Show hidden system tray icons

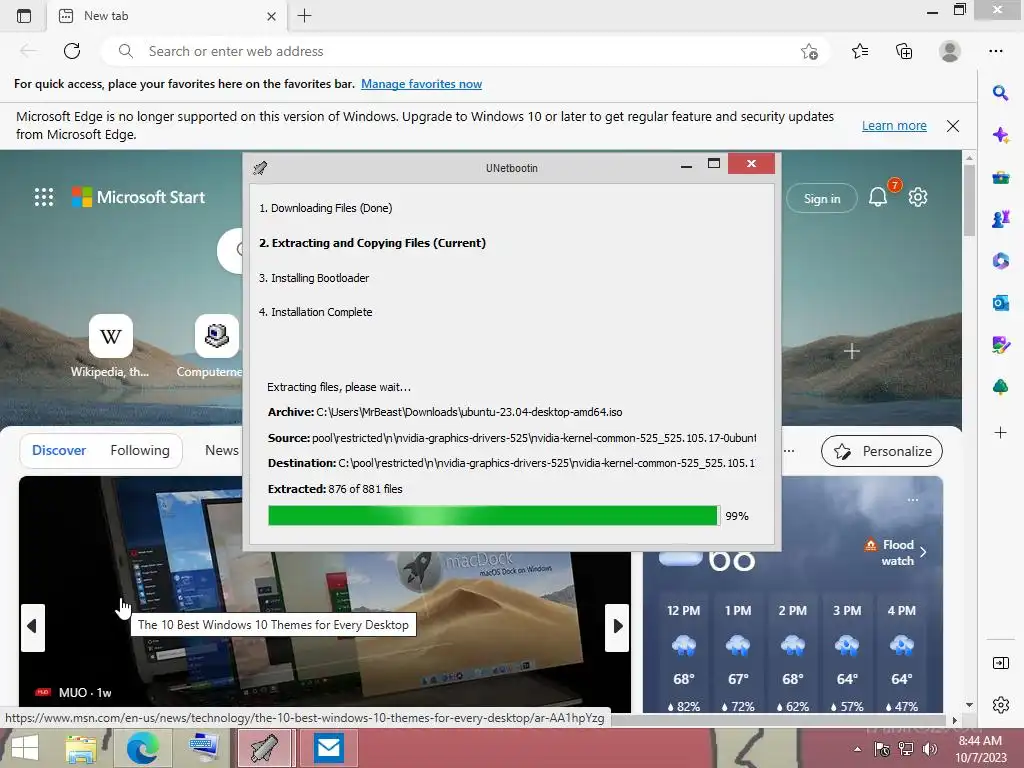click(857, 749)
